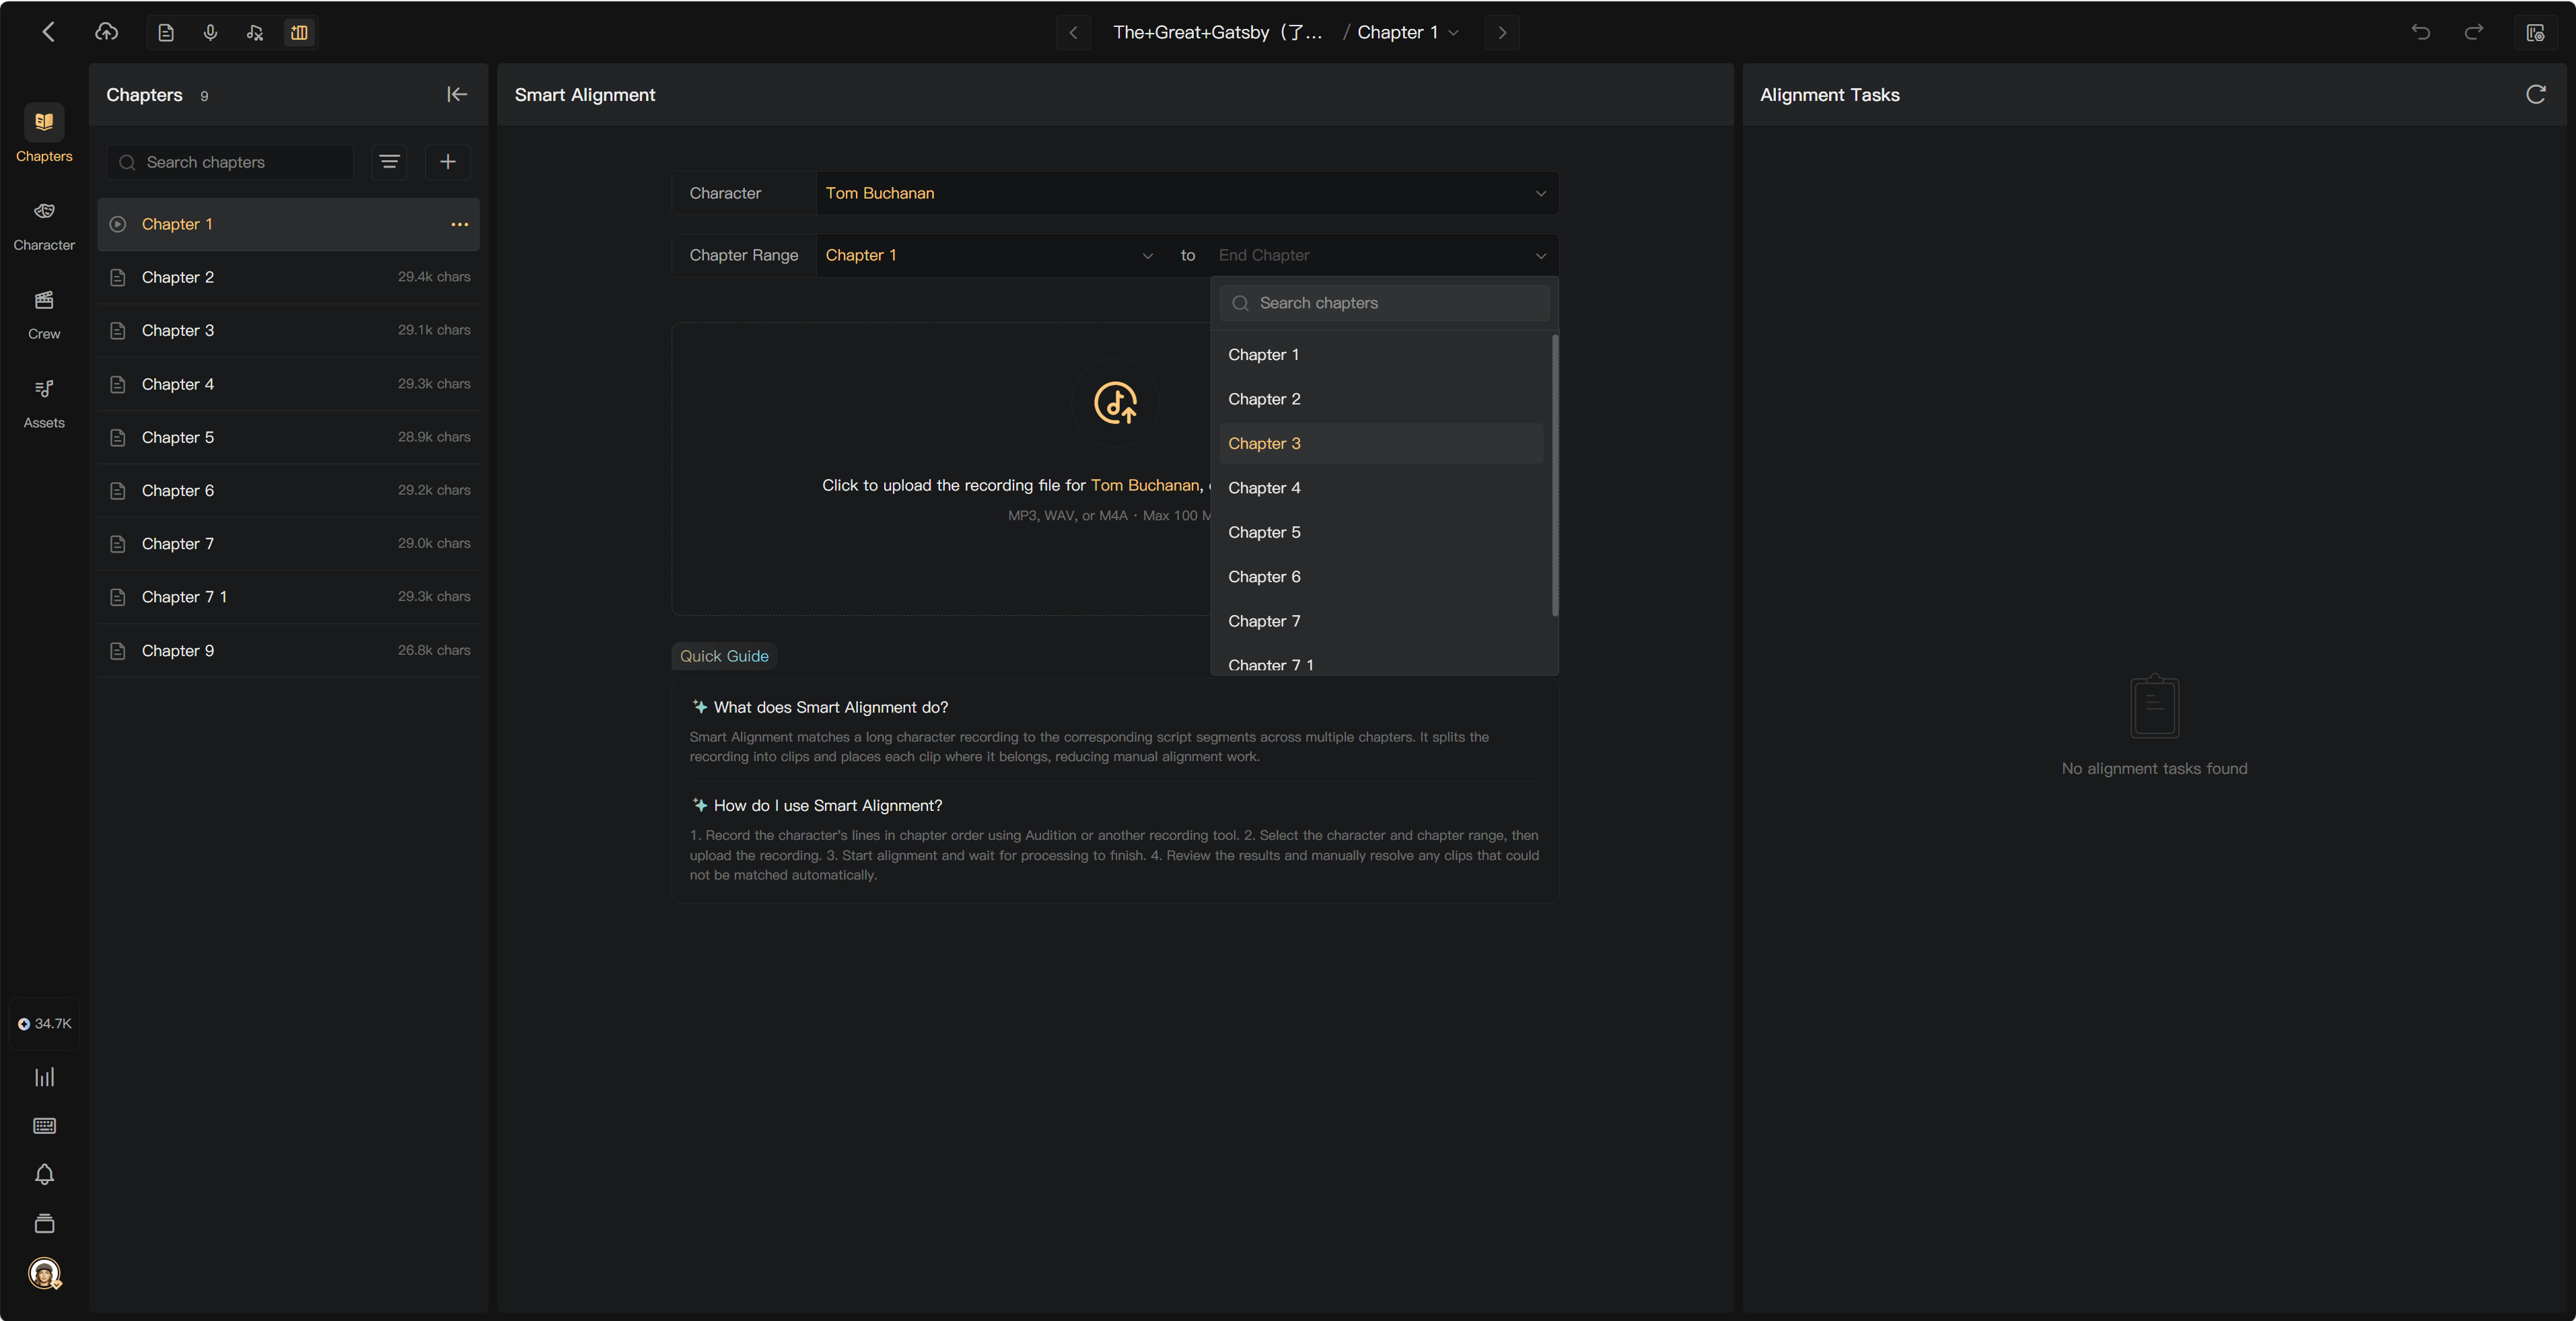This screenshot has height=1321, width=2576.
Task: Open the stacked layers icon in sidebar
Action: point(44,1223)
